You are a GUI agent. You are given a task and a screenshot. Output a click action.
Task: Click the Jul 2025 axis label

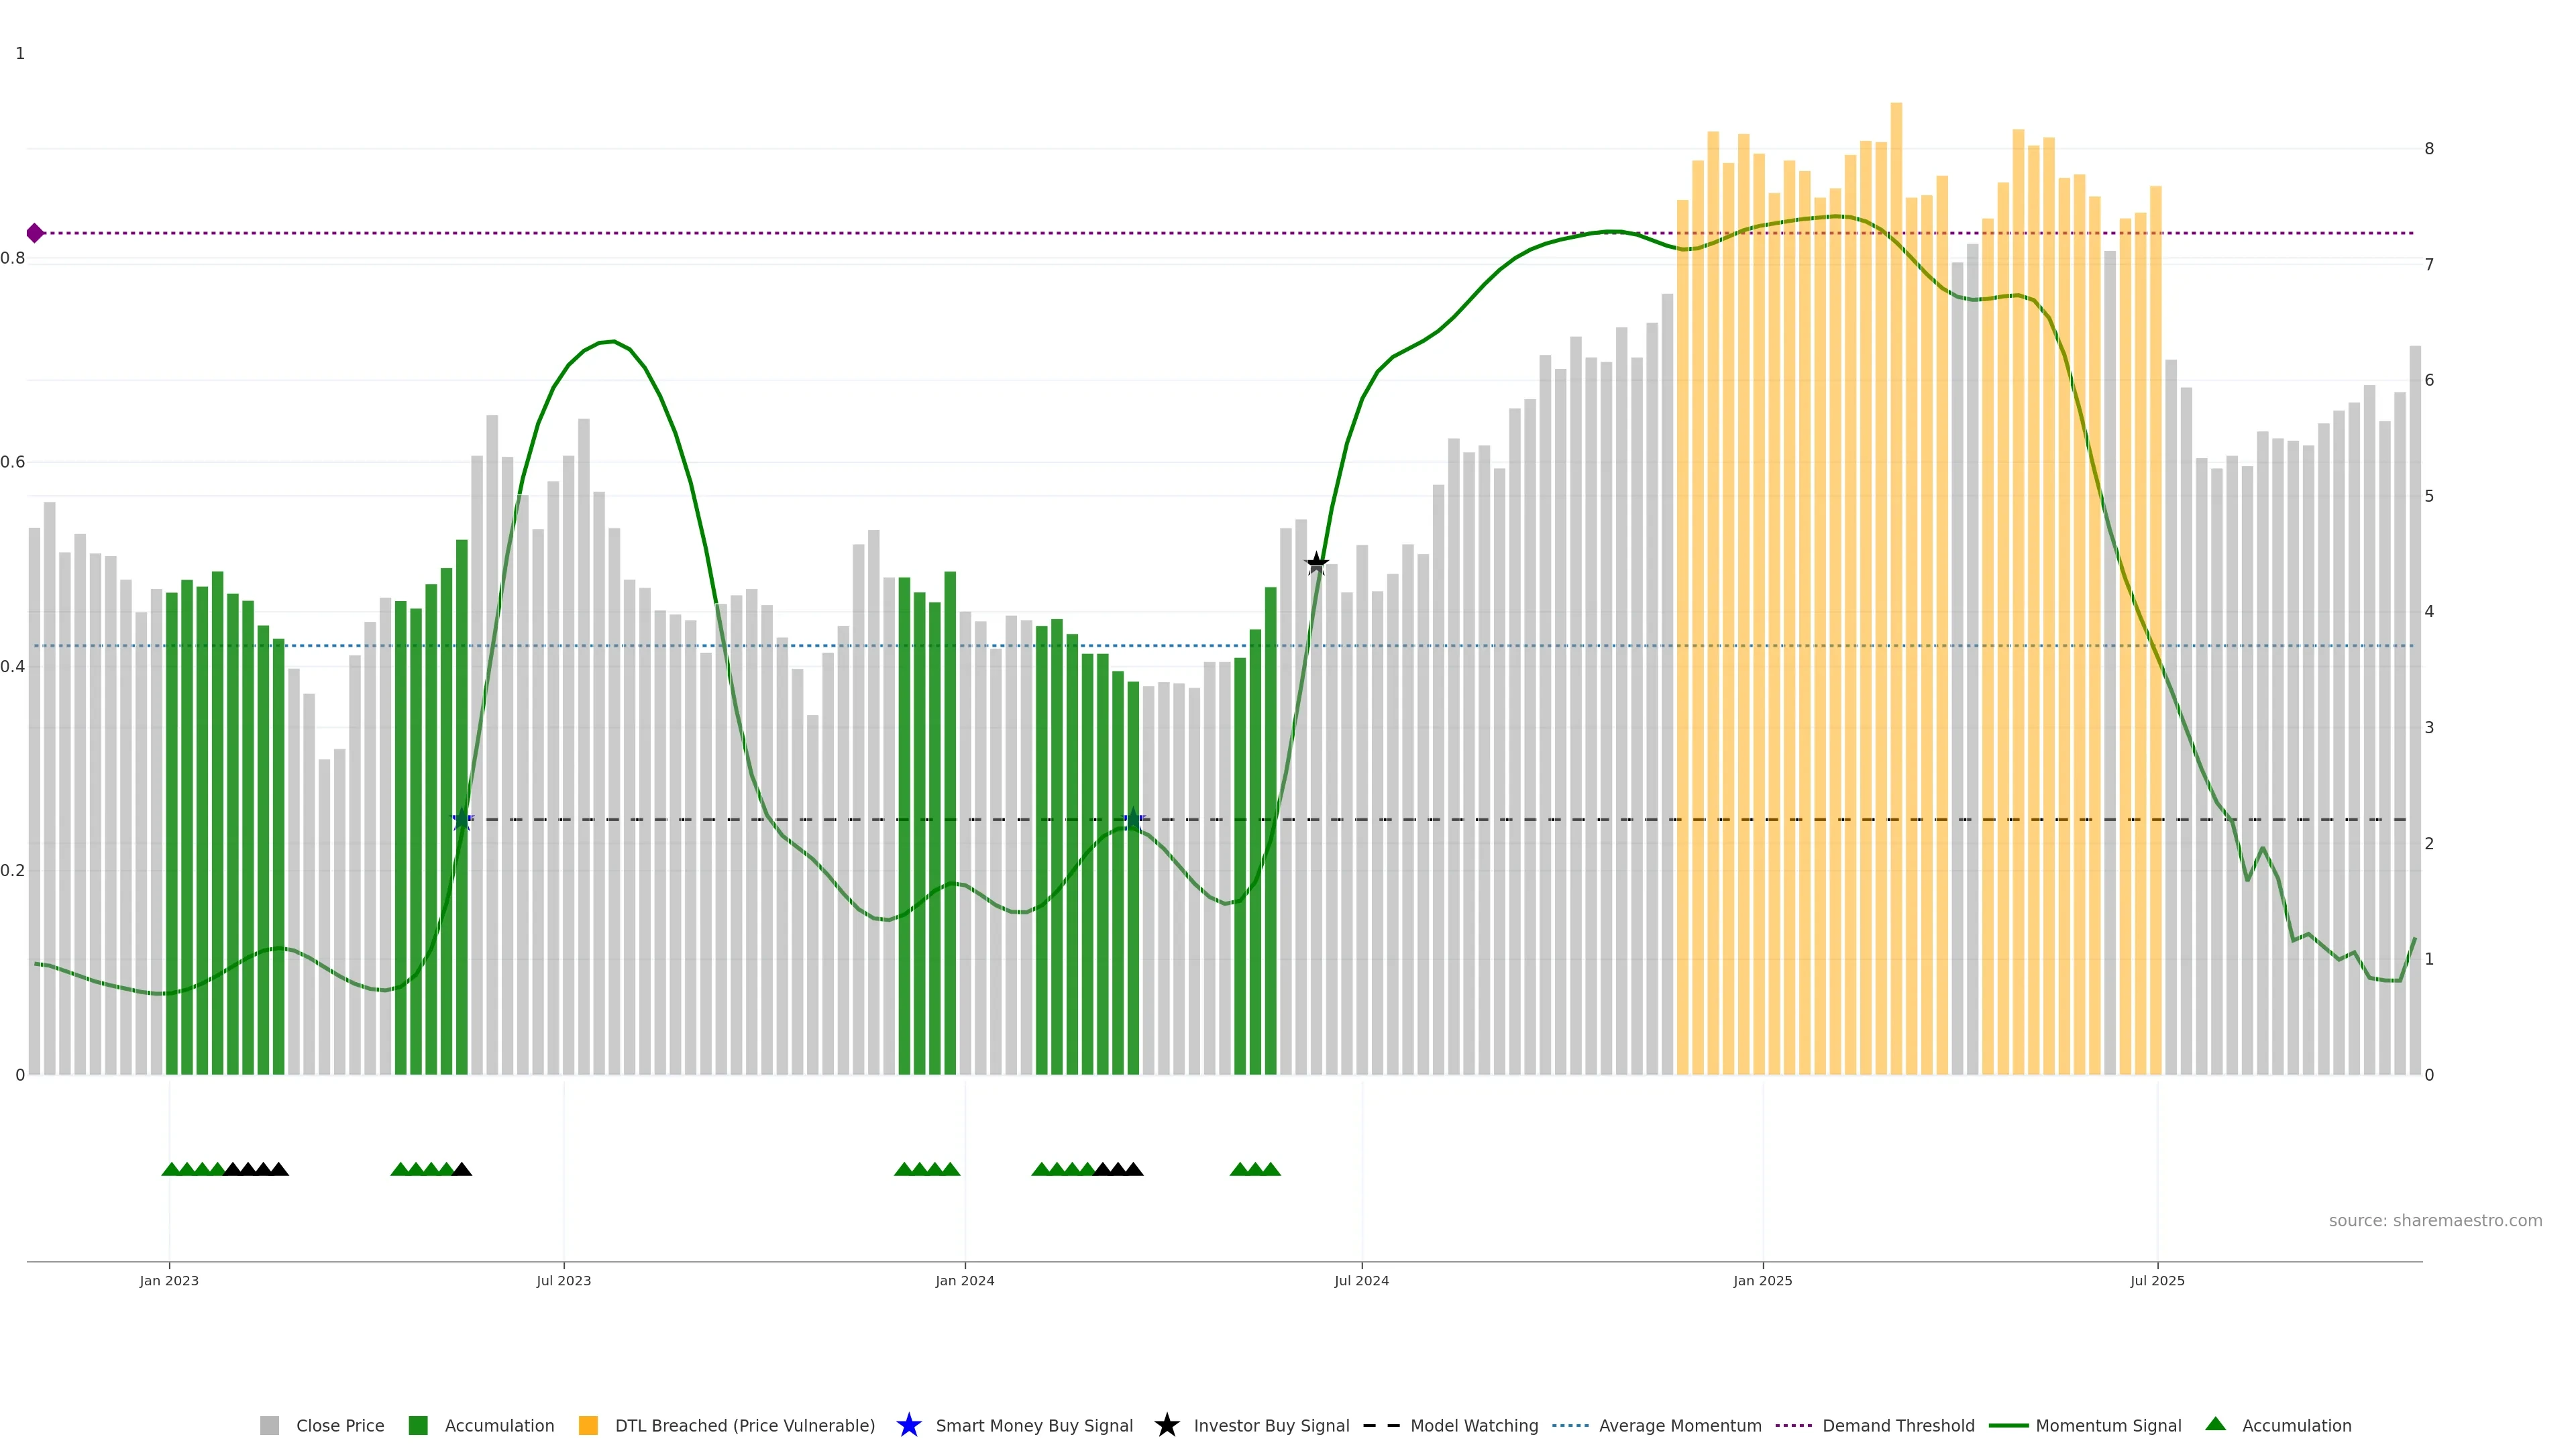(2157, 1280)
